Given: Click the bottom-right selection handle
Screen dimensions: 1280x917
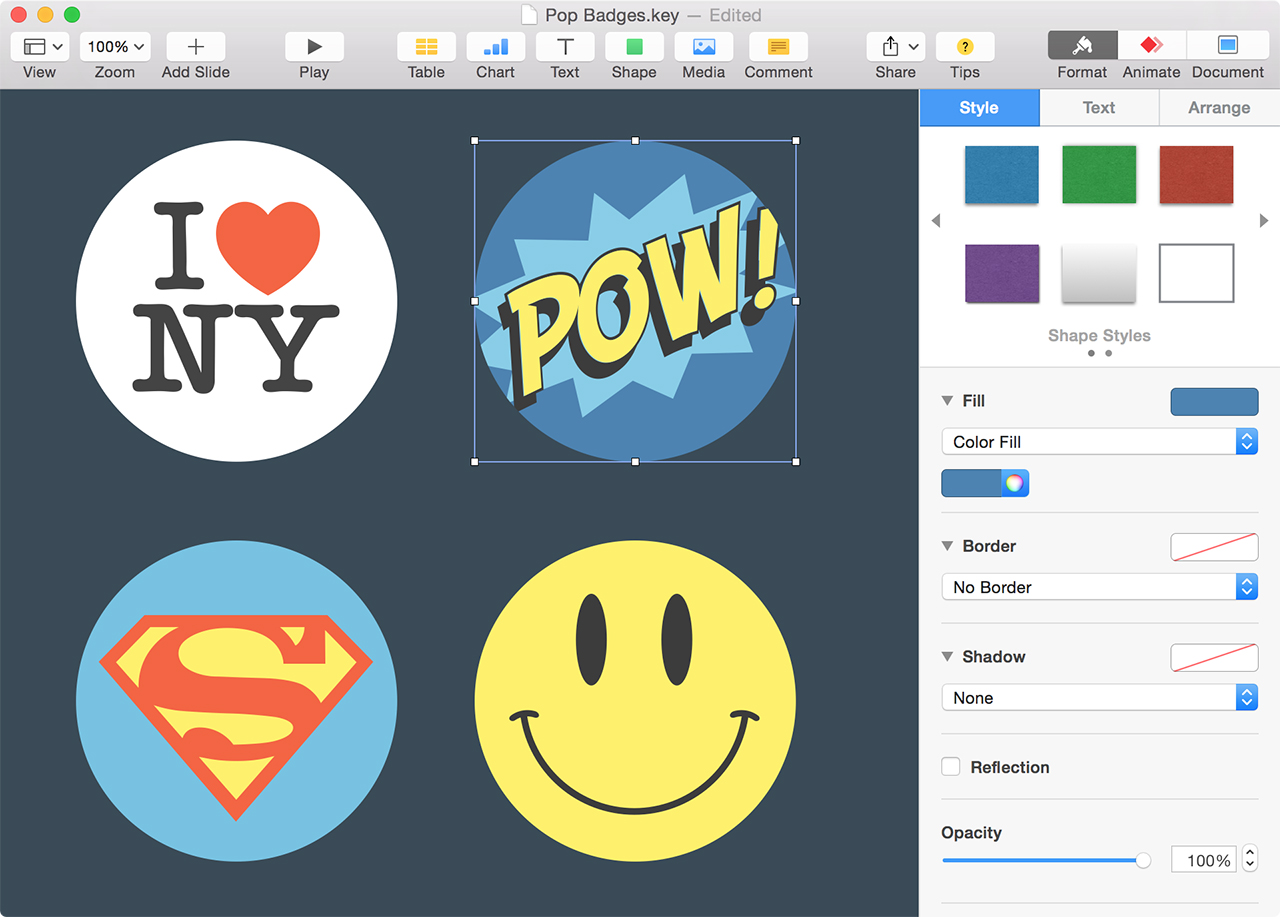Looking at the screenshot, I should pos(796,462).
